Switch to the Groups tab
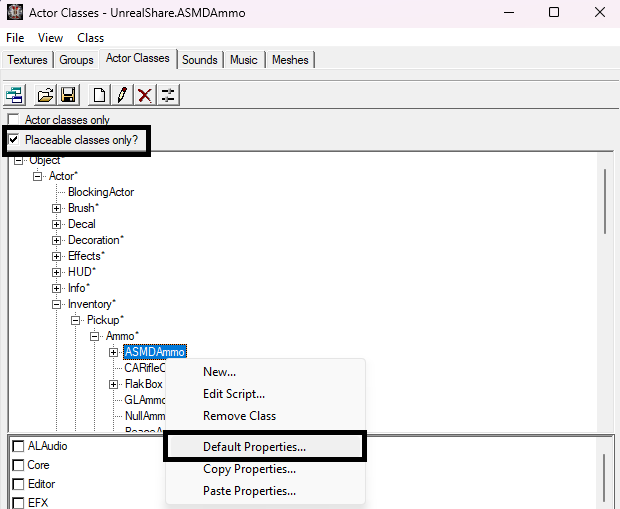The width and height of the screenshot is (620, 509). 76,60
